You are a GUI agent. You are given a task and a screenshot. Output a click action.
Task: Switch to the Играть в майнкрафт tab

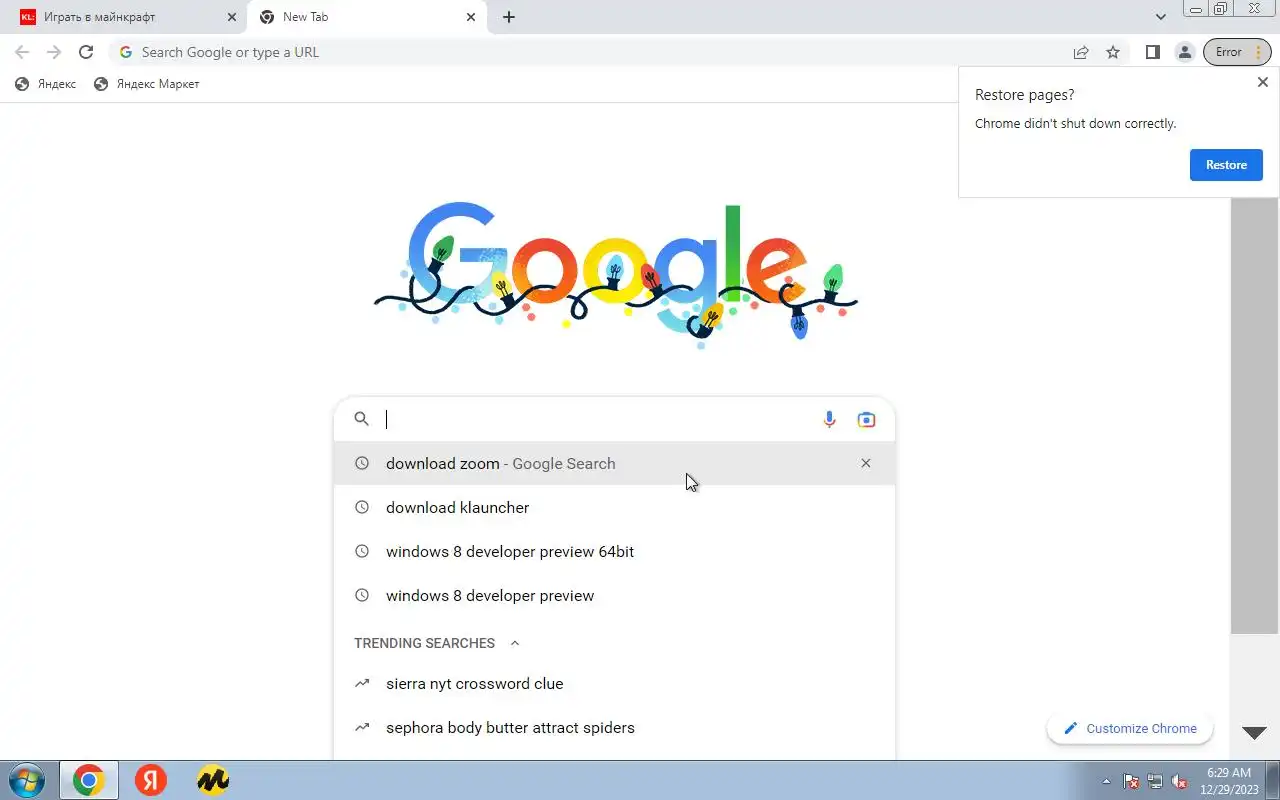point(127,17)
